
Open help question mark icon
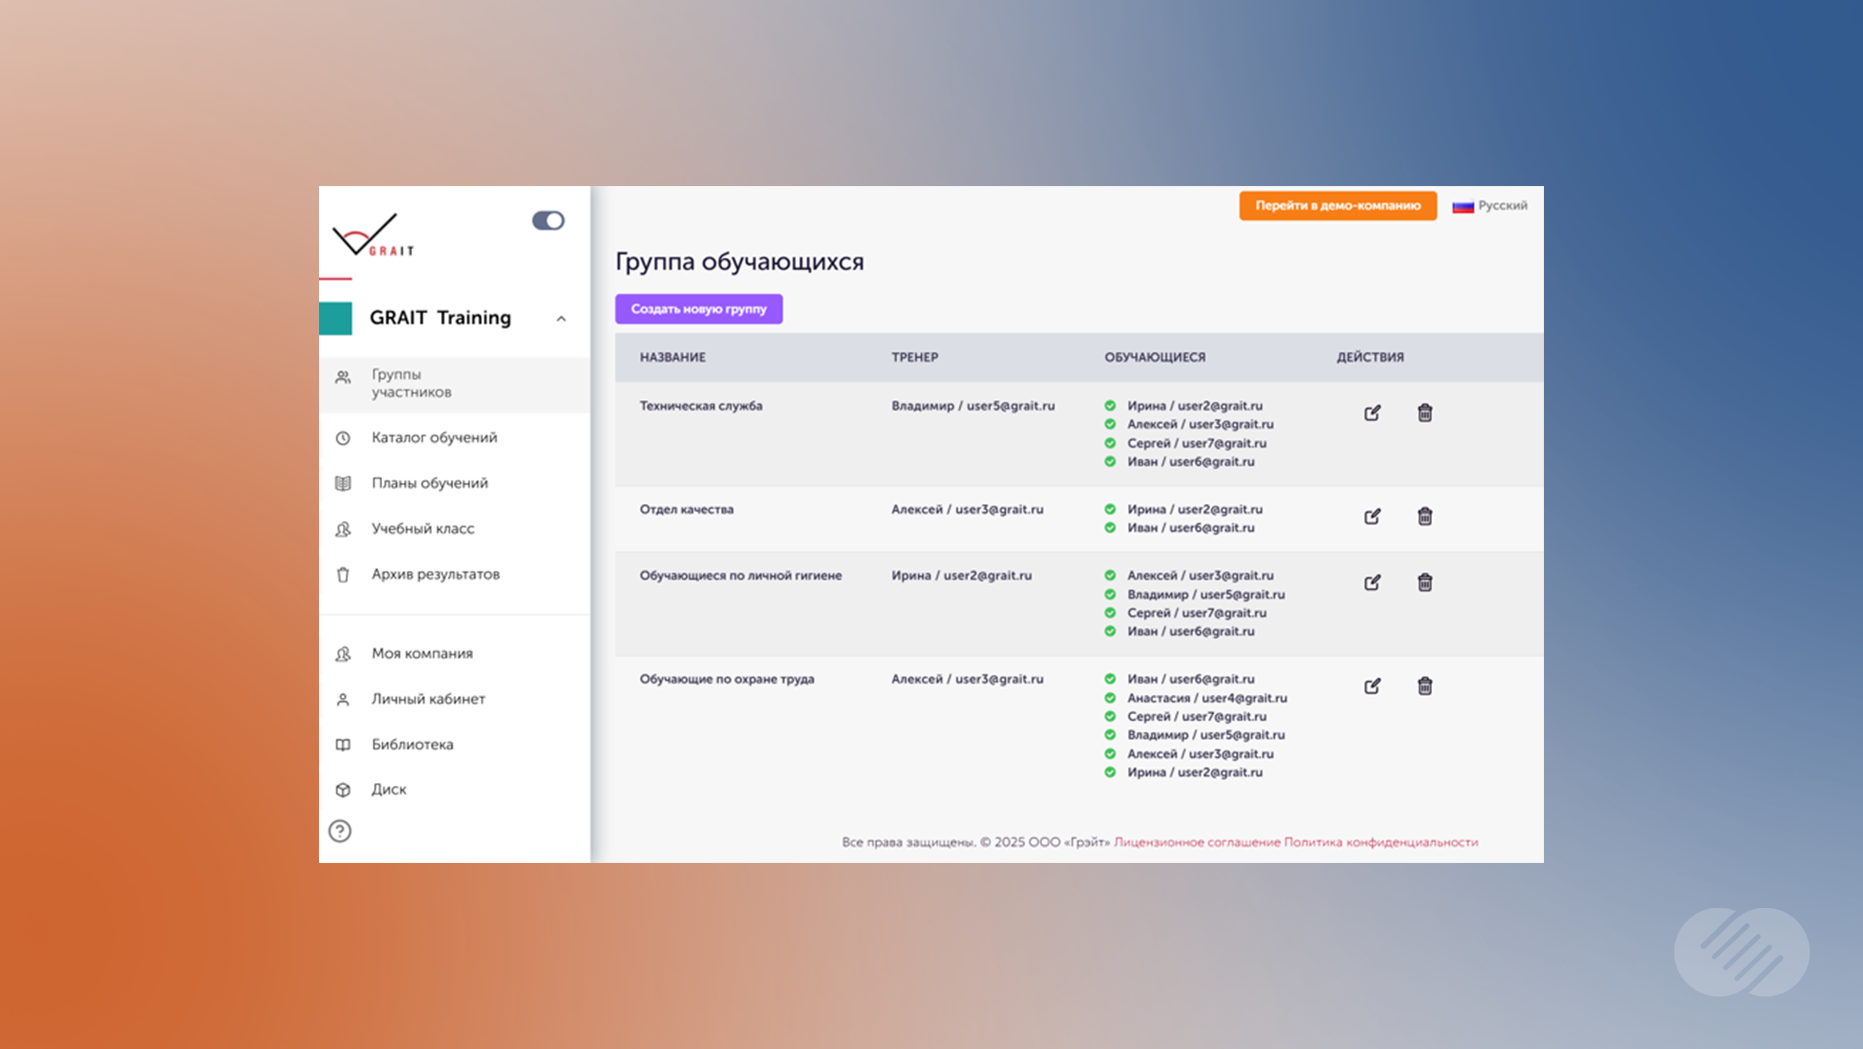point(340,831)
